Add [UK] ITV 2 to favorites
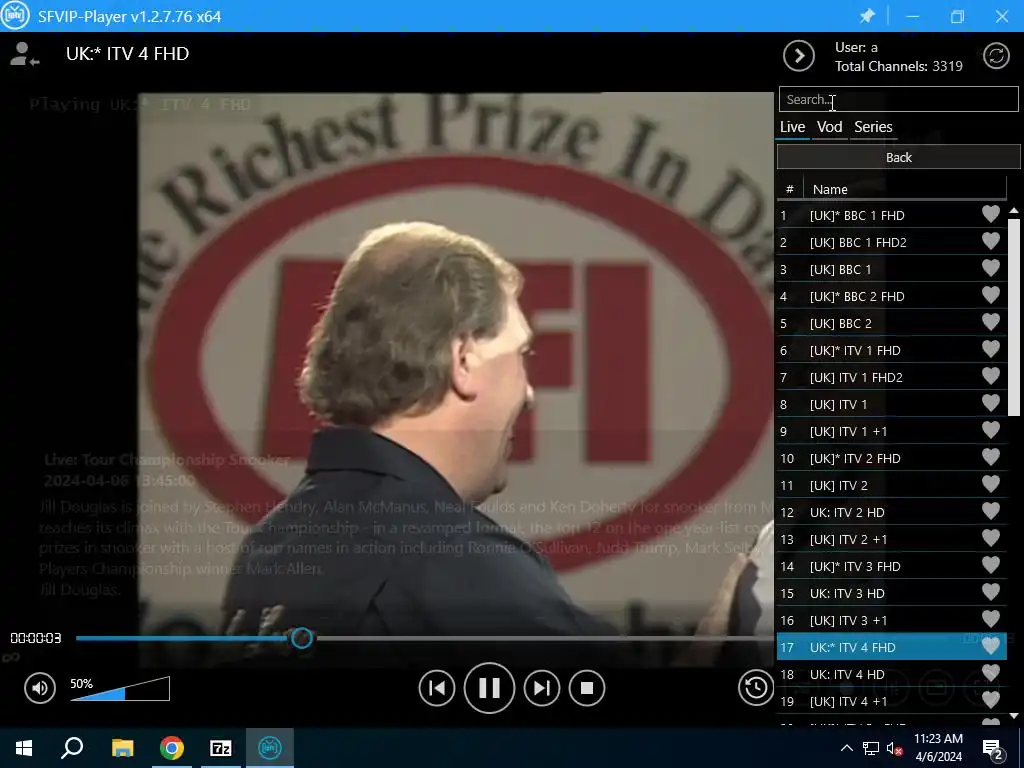This screenshot has width=1024, height=768. 991,485
